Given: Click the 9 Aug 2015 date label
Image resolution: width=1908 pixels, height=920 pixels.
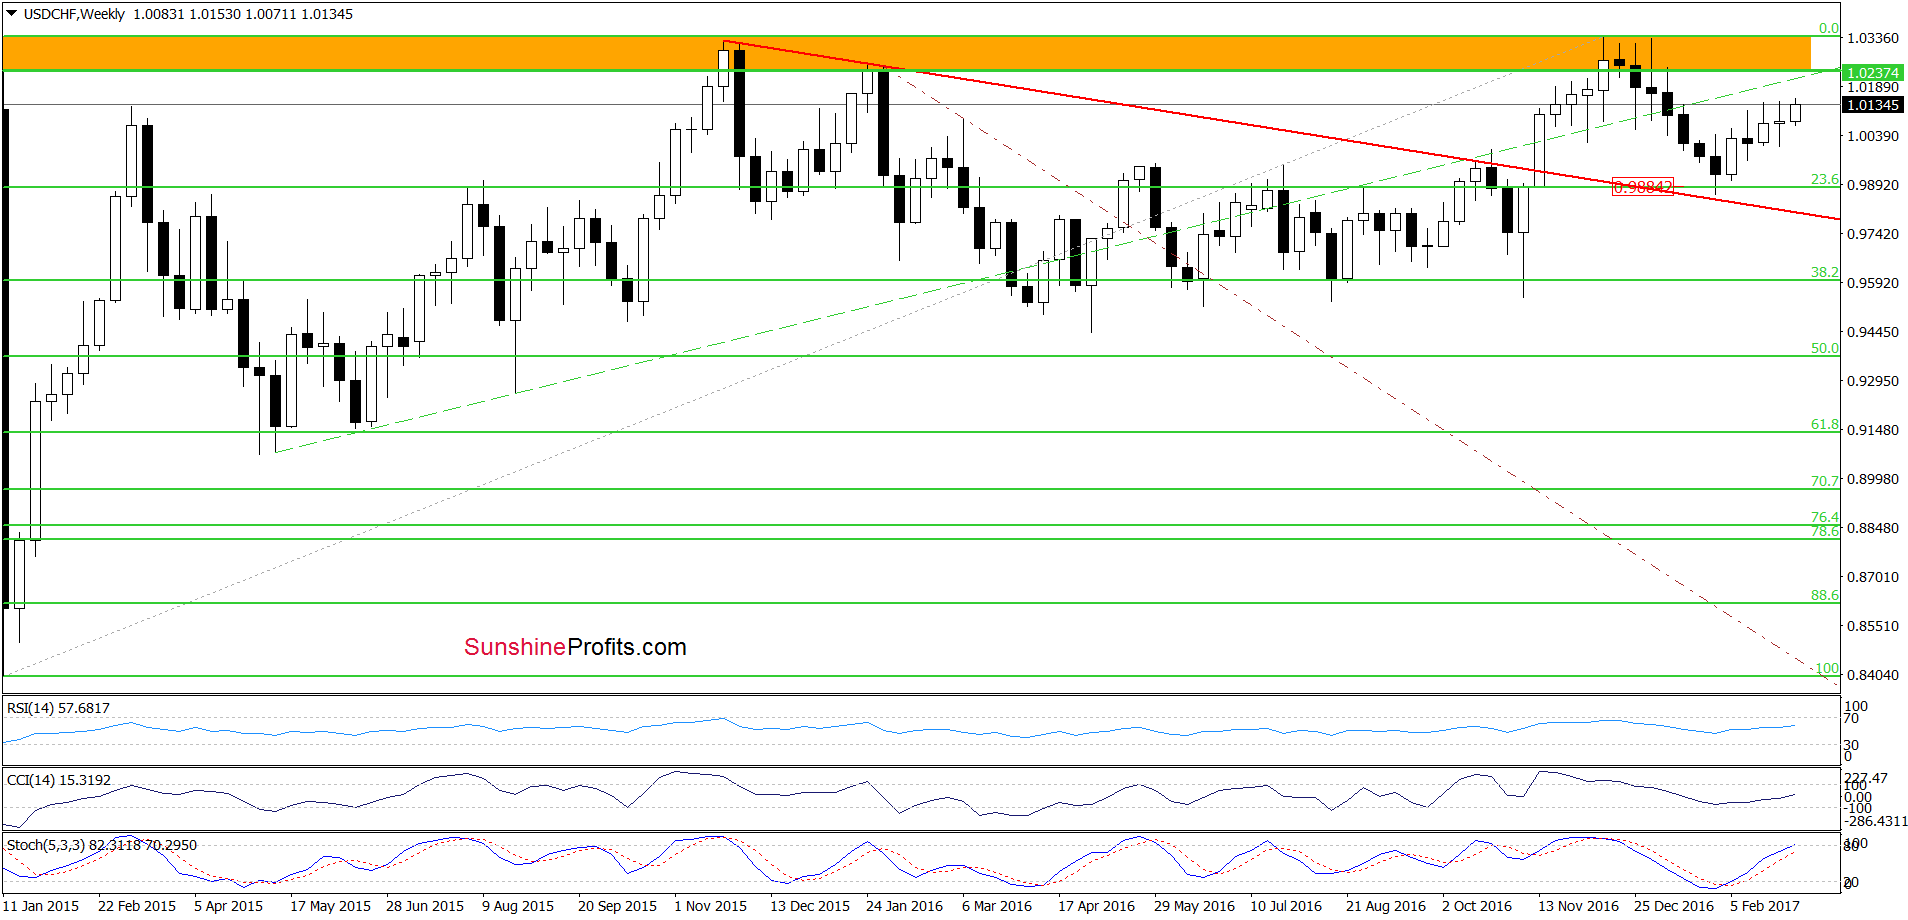Looking at the screenshot, I should 518,906.
